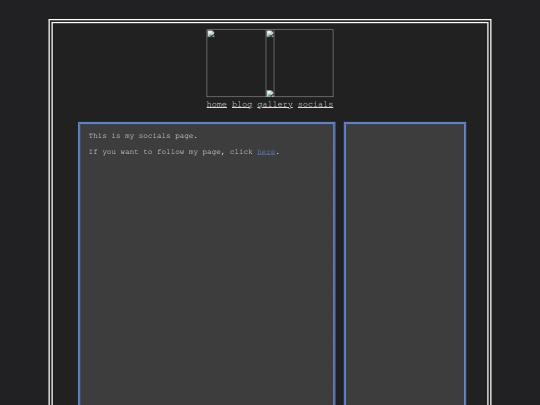Click "This is my socials page." text
Viewport: 540px width, 405px height.
143,136
